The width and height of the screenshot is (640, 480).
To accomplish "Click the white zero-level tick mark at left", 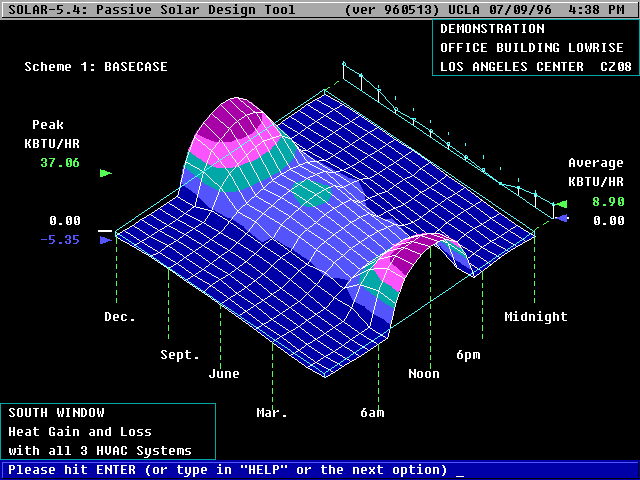I will click(x=105, y=231).
